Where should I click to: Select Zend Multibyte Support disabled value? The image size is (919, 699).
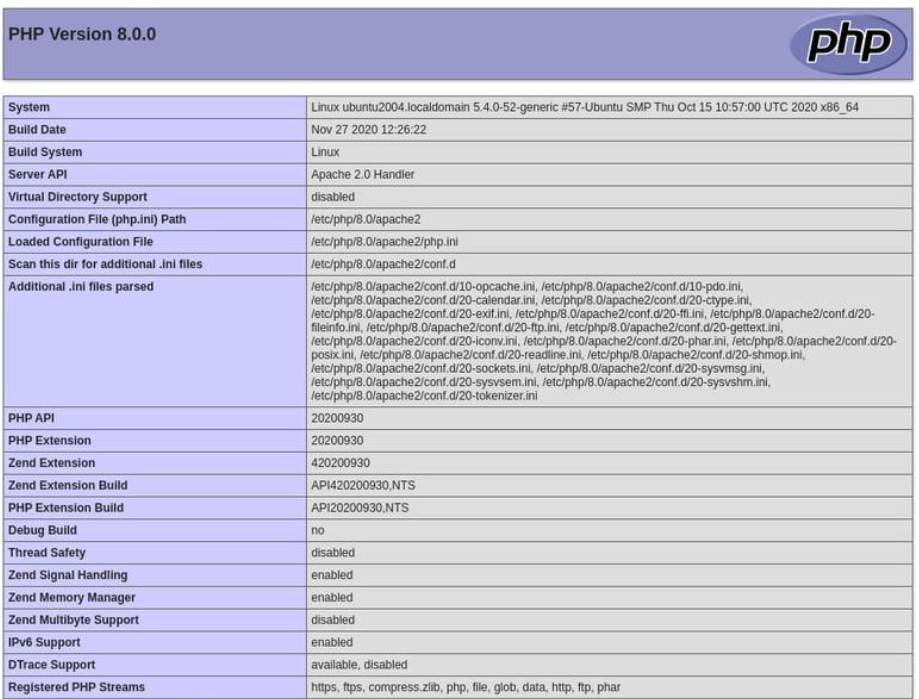point(333,620)
